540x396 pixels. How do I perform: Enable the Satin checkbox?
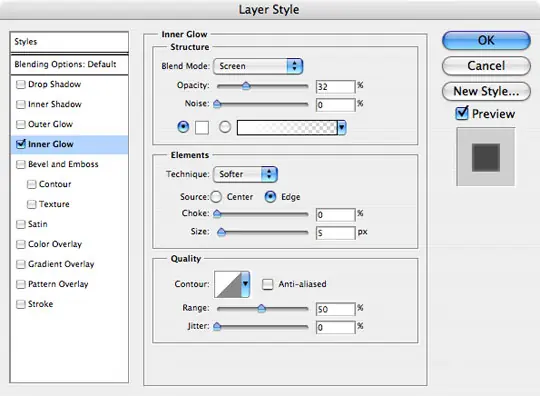[21, 224]
